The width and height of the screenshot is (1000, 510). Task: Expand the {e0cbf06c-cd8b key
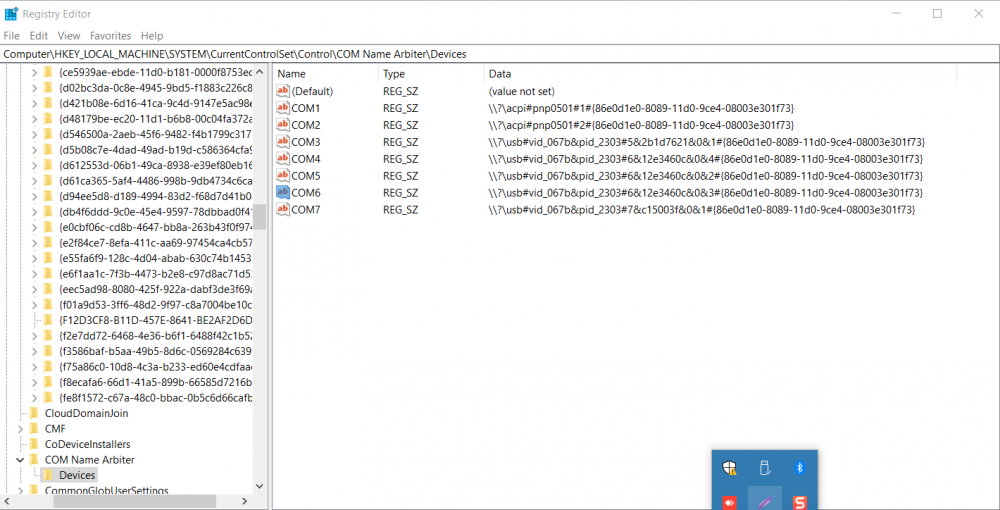pyautogui.click(x=34, y=227)
